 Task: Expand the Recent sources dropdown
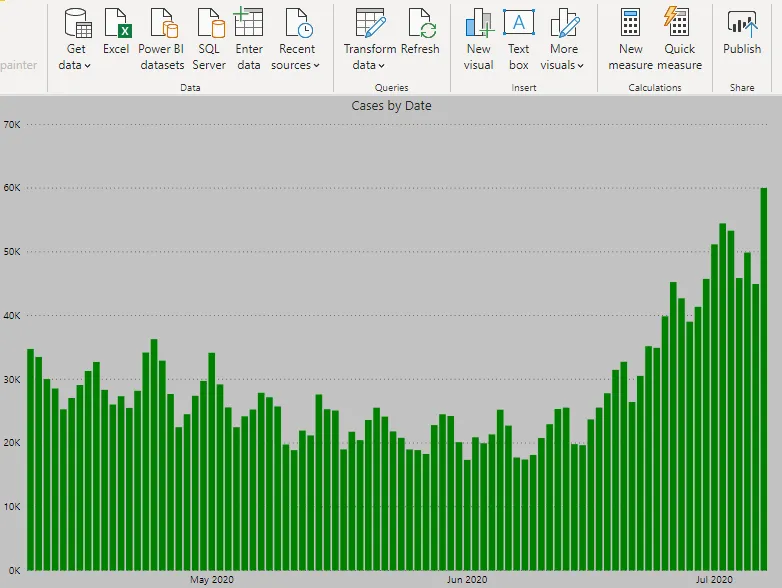pyautogui.click(x=316, y=66)
